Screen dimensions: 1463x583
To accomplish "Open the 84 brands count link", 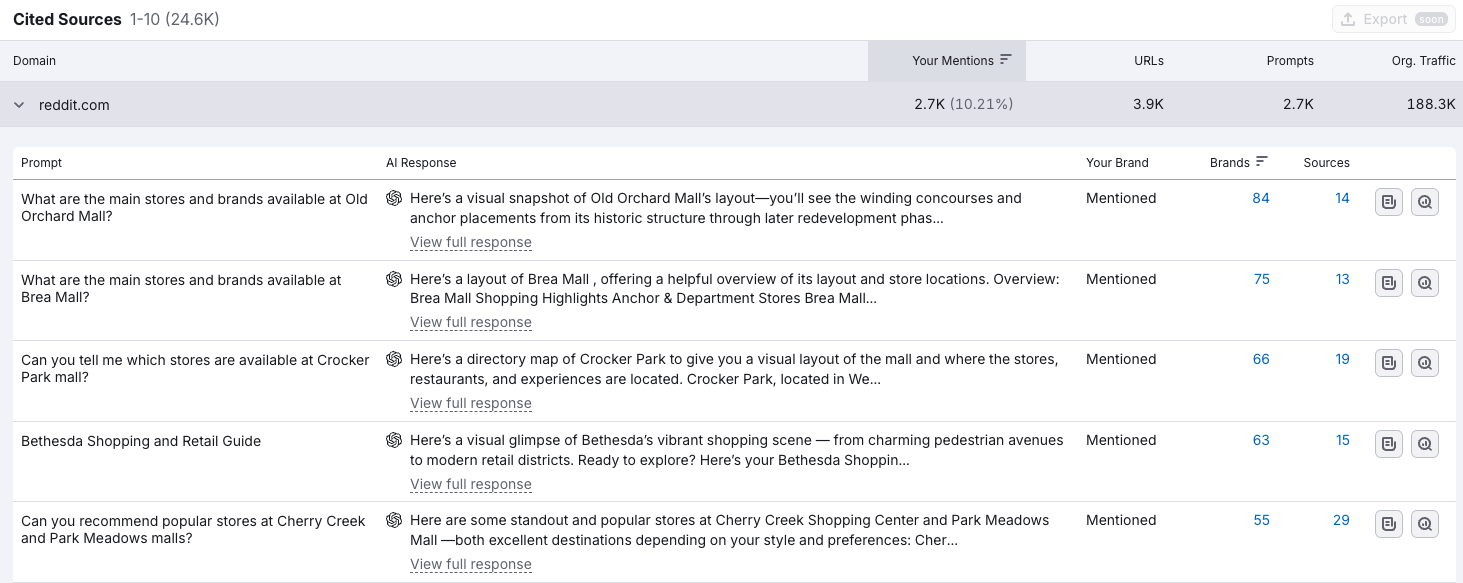I will point(1261,198).
